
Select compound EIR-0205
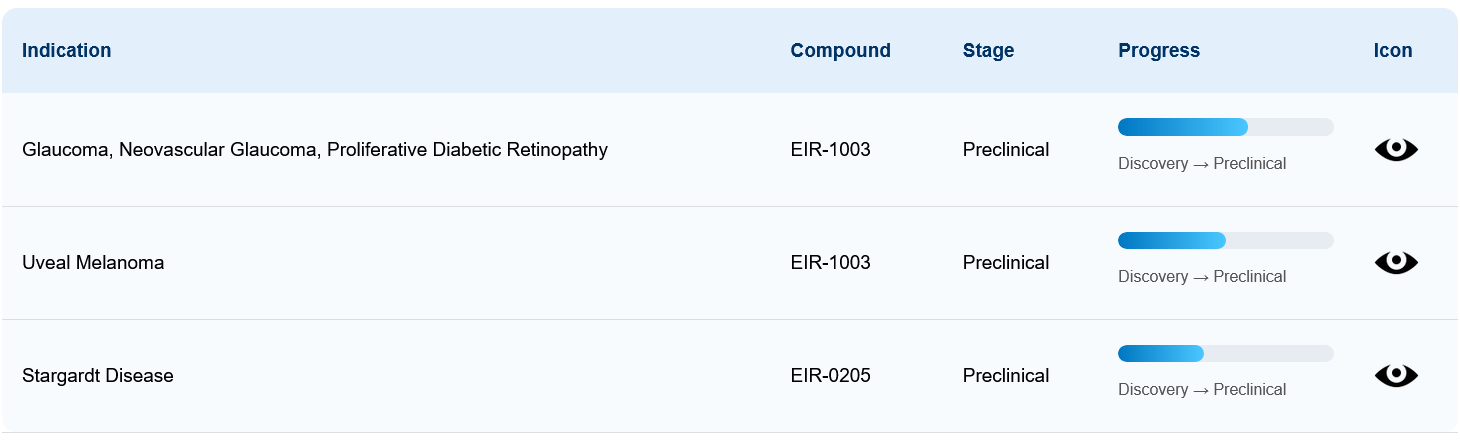point(830,376)
